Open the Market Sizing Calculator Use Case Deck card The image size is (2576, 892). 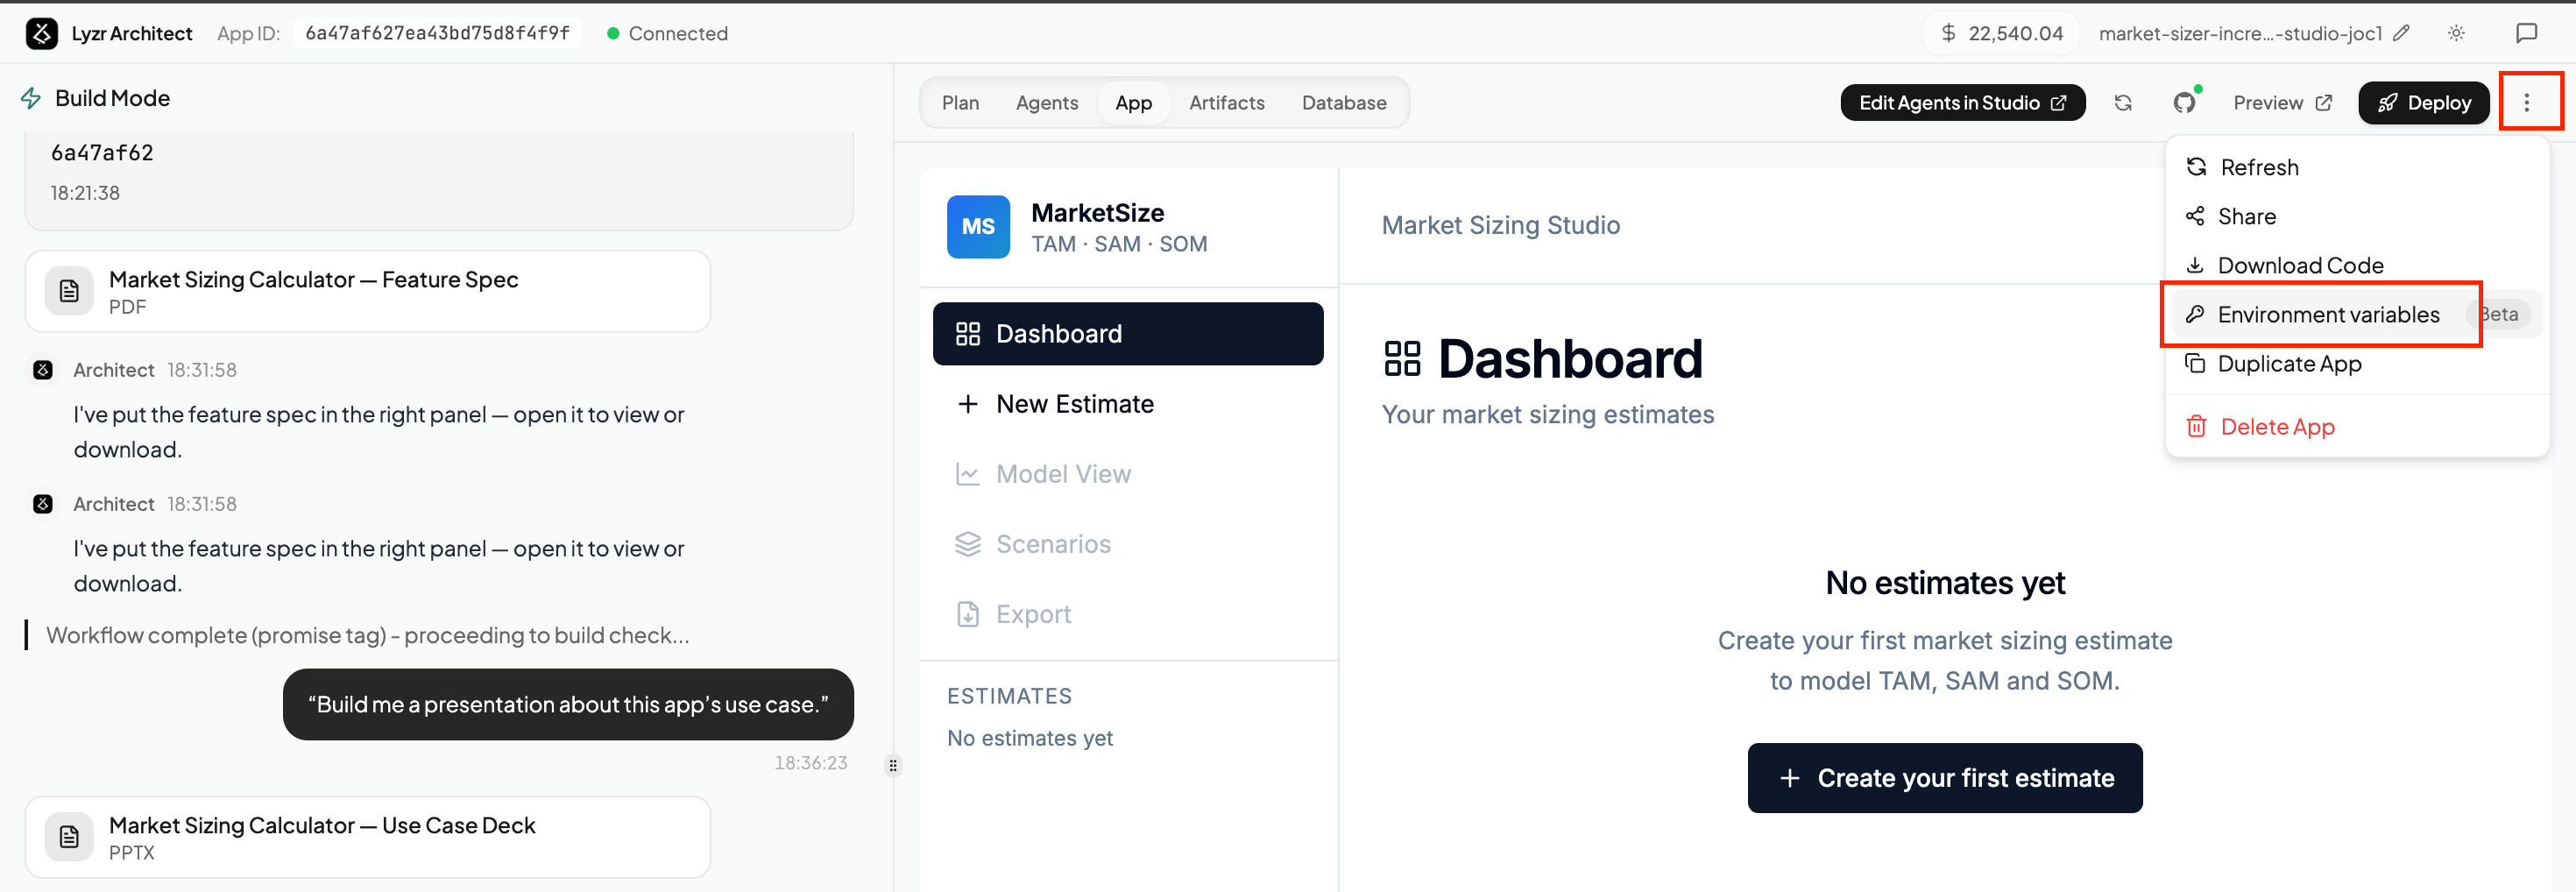click(367, 837)
